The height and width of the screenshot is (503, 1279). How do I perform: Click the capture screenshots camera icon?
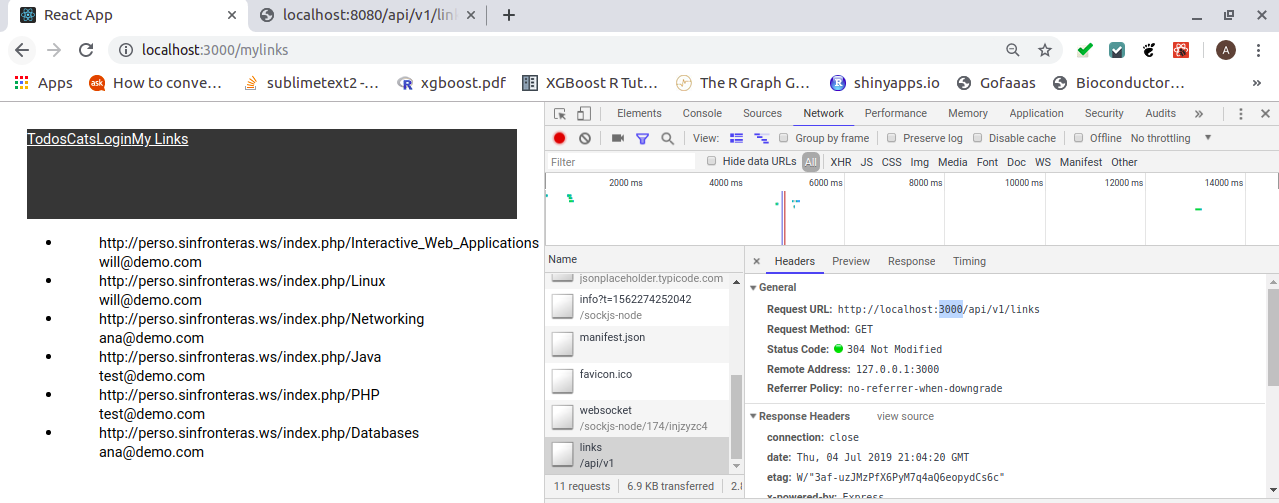[x=618, y=138]
